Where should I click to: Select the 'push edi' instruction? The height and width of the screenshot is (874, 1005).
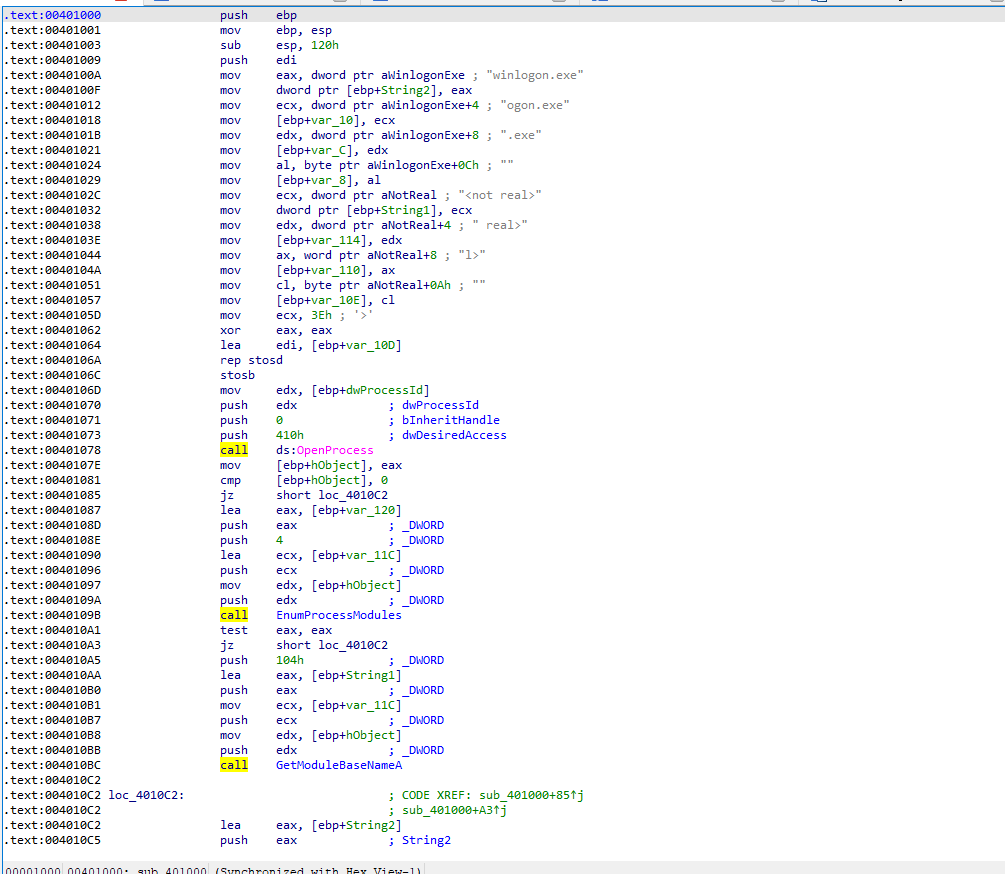(258, 60)
